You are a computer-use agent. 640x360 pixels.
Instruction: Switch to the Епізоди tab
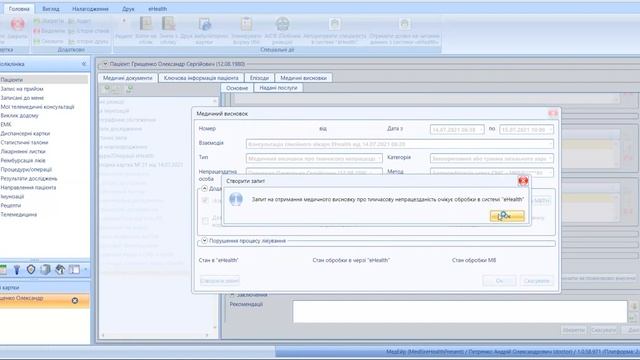click(x=259, y=78)
